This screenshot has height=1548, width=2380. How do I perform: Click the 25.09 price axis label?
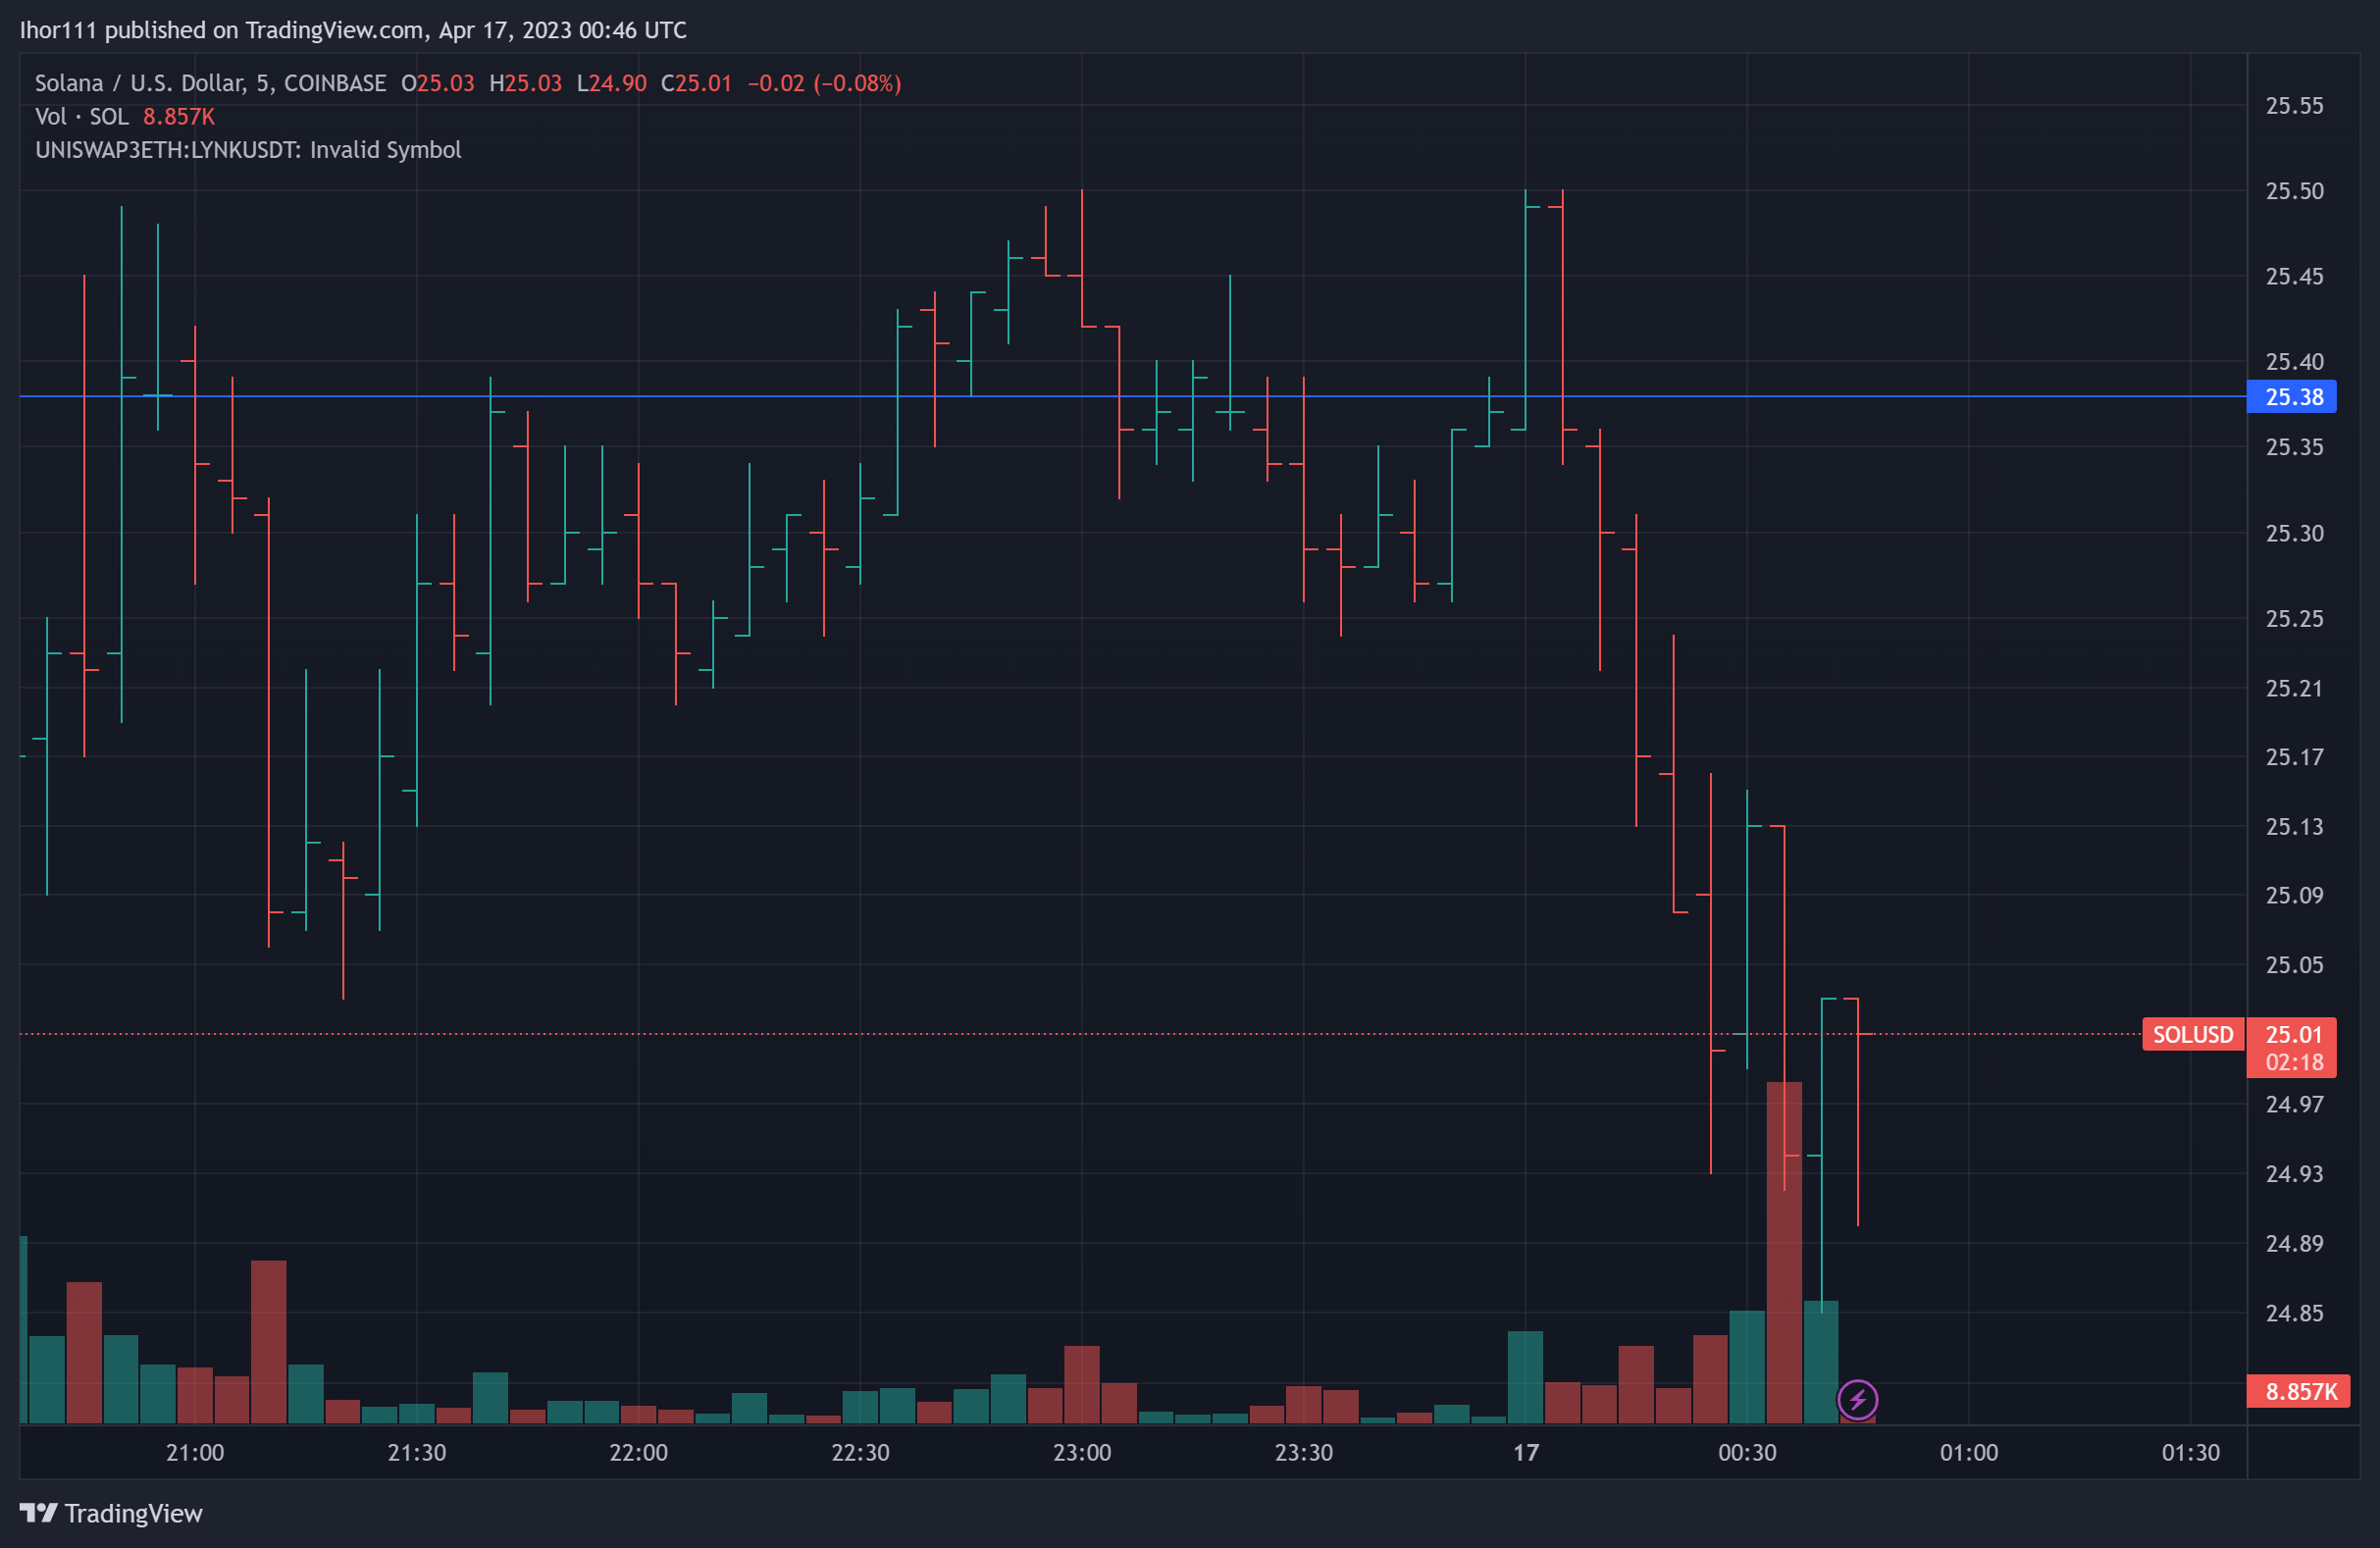click(x=2294, y=895)
